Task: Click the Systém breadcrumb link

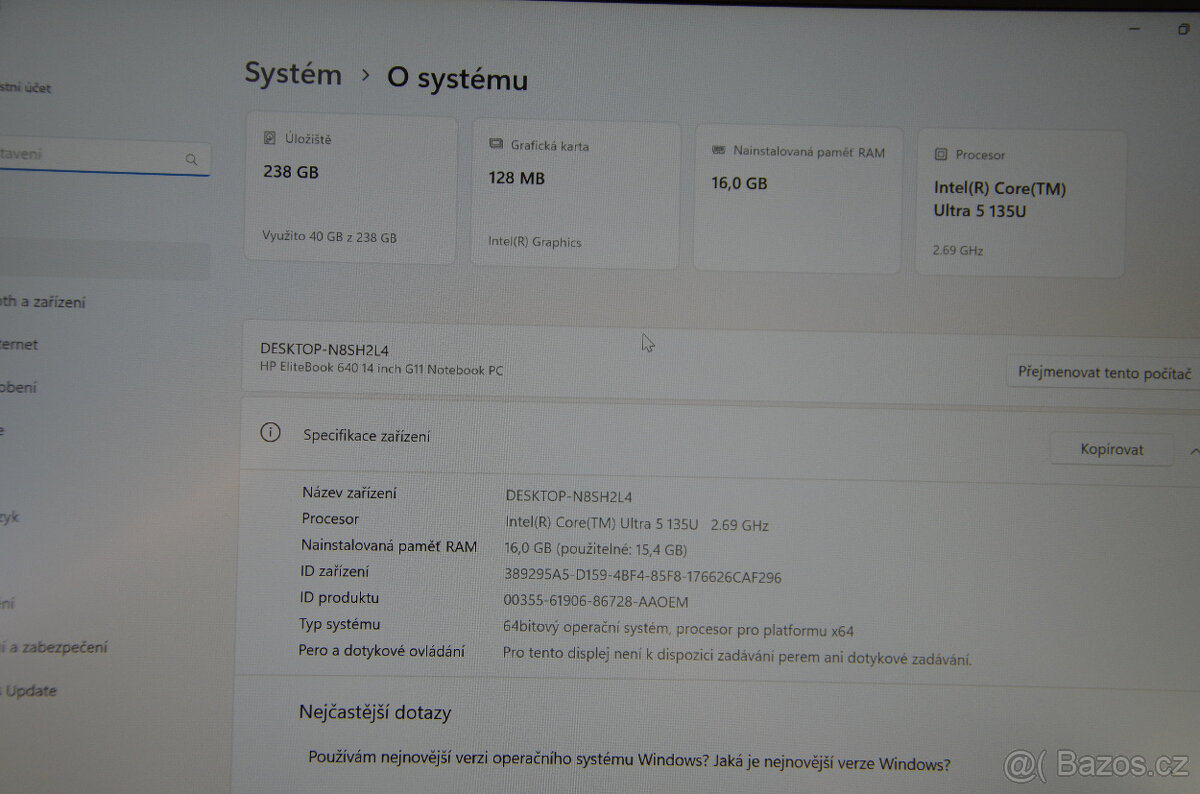Action: (x=293, y=73)
